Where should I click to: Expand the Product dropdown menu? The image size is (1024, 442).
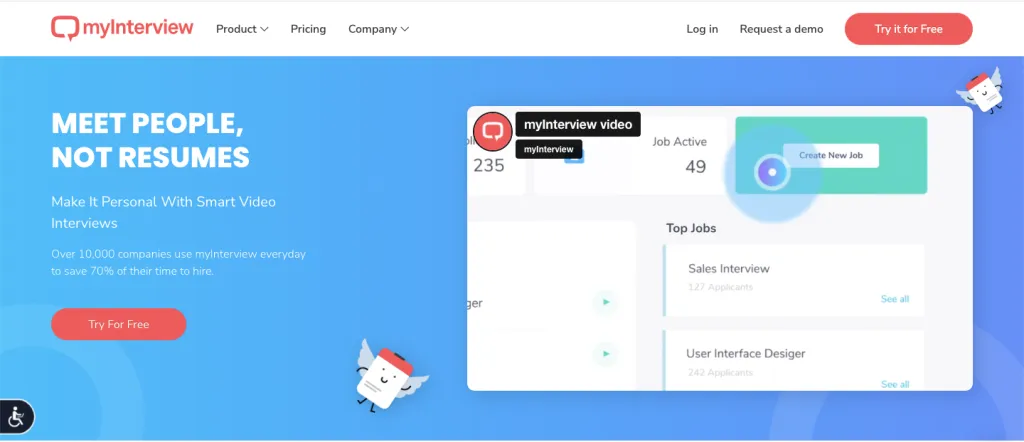coord(242,29)
